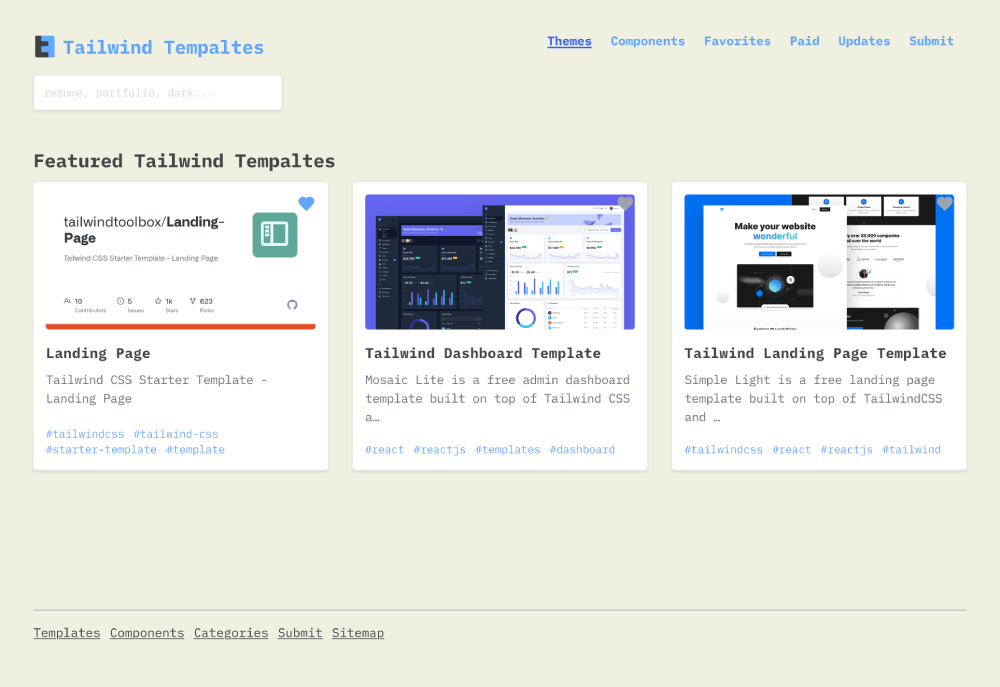Filter by #starter-template tag
Screen dimensions: 1000x687
tap(101, 450)
